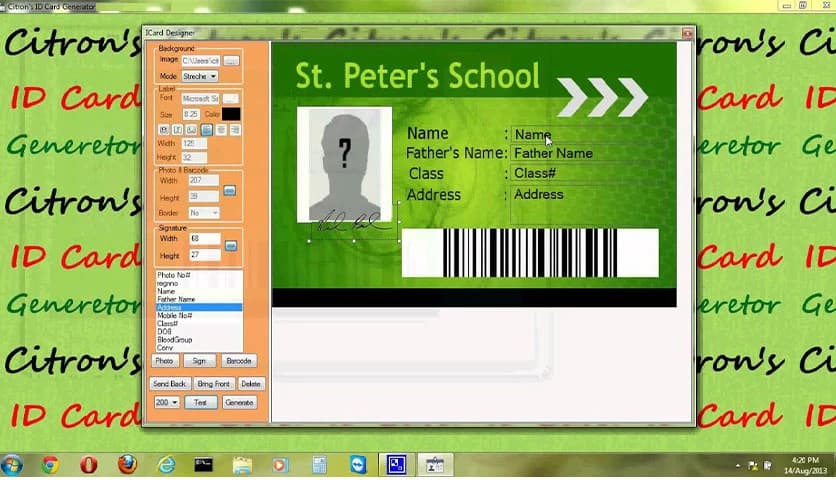Select 'BloodGroup' in the field list
This screenshot has height=484, width=836.
tap(198, 340)
